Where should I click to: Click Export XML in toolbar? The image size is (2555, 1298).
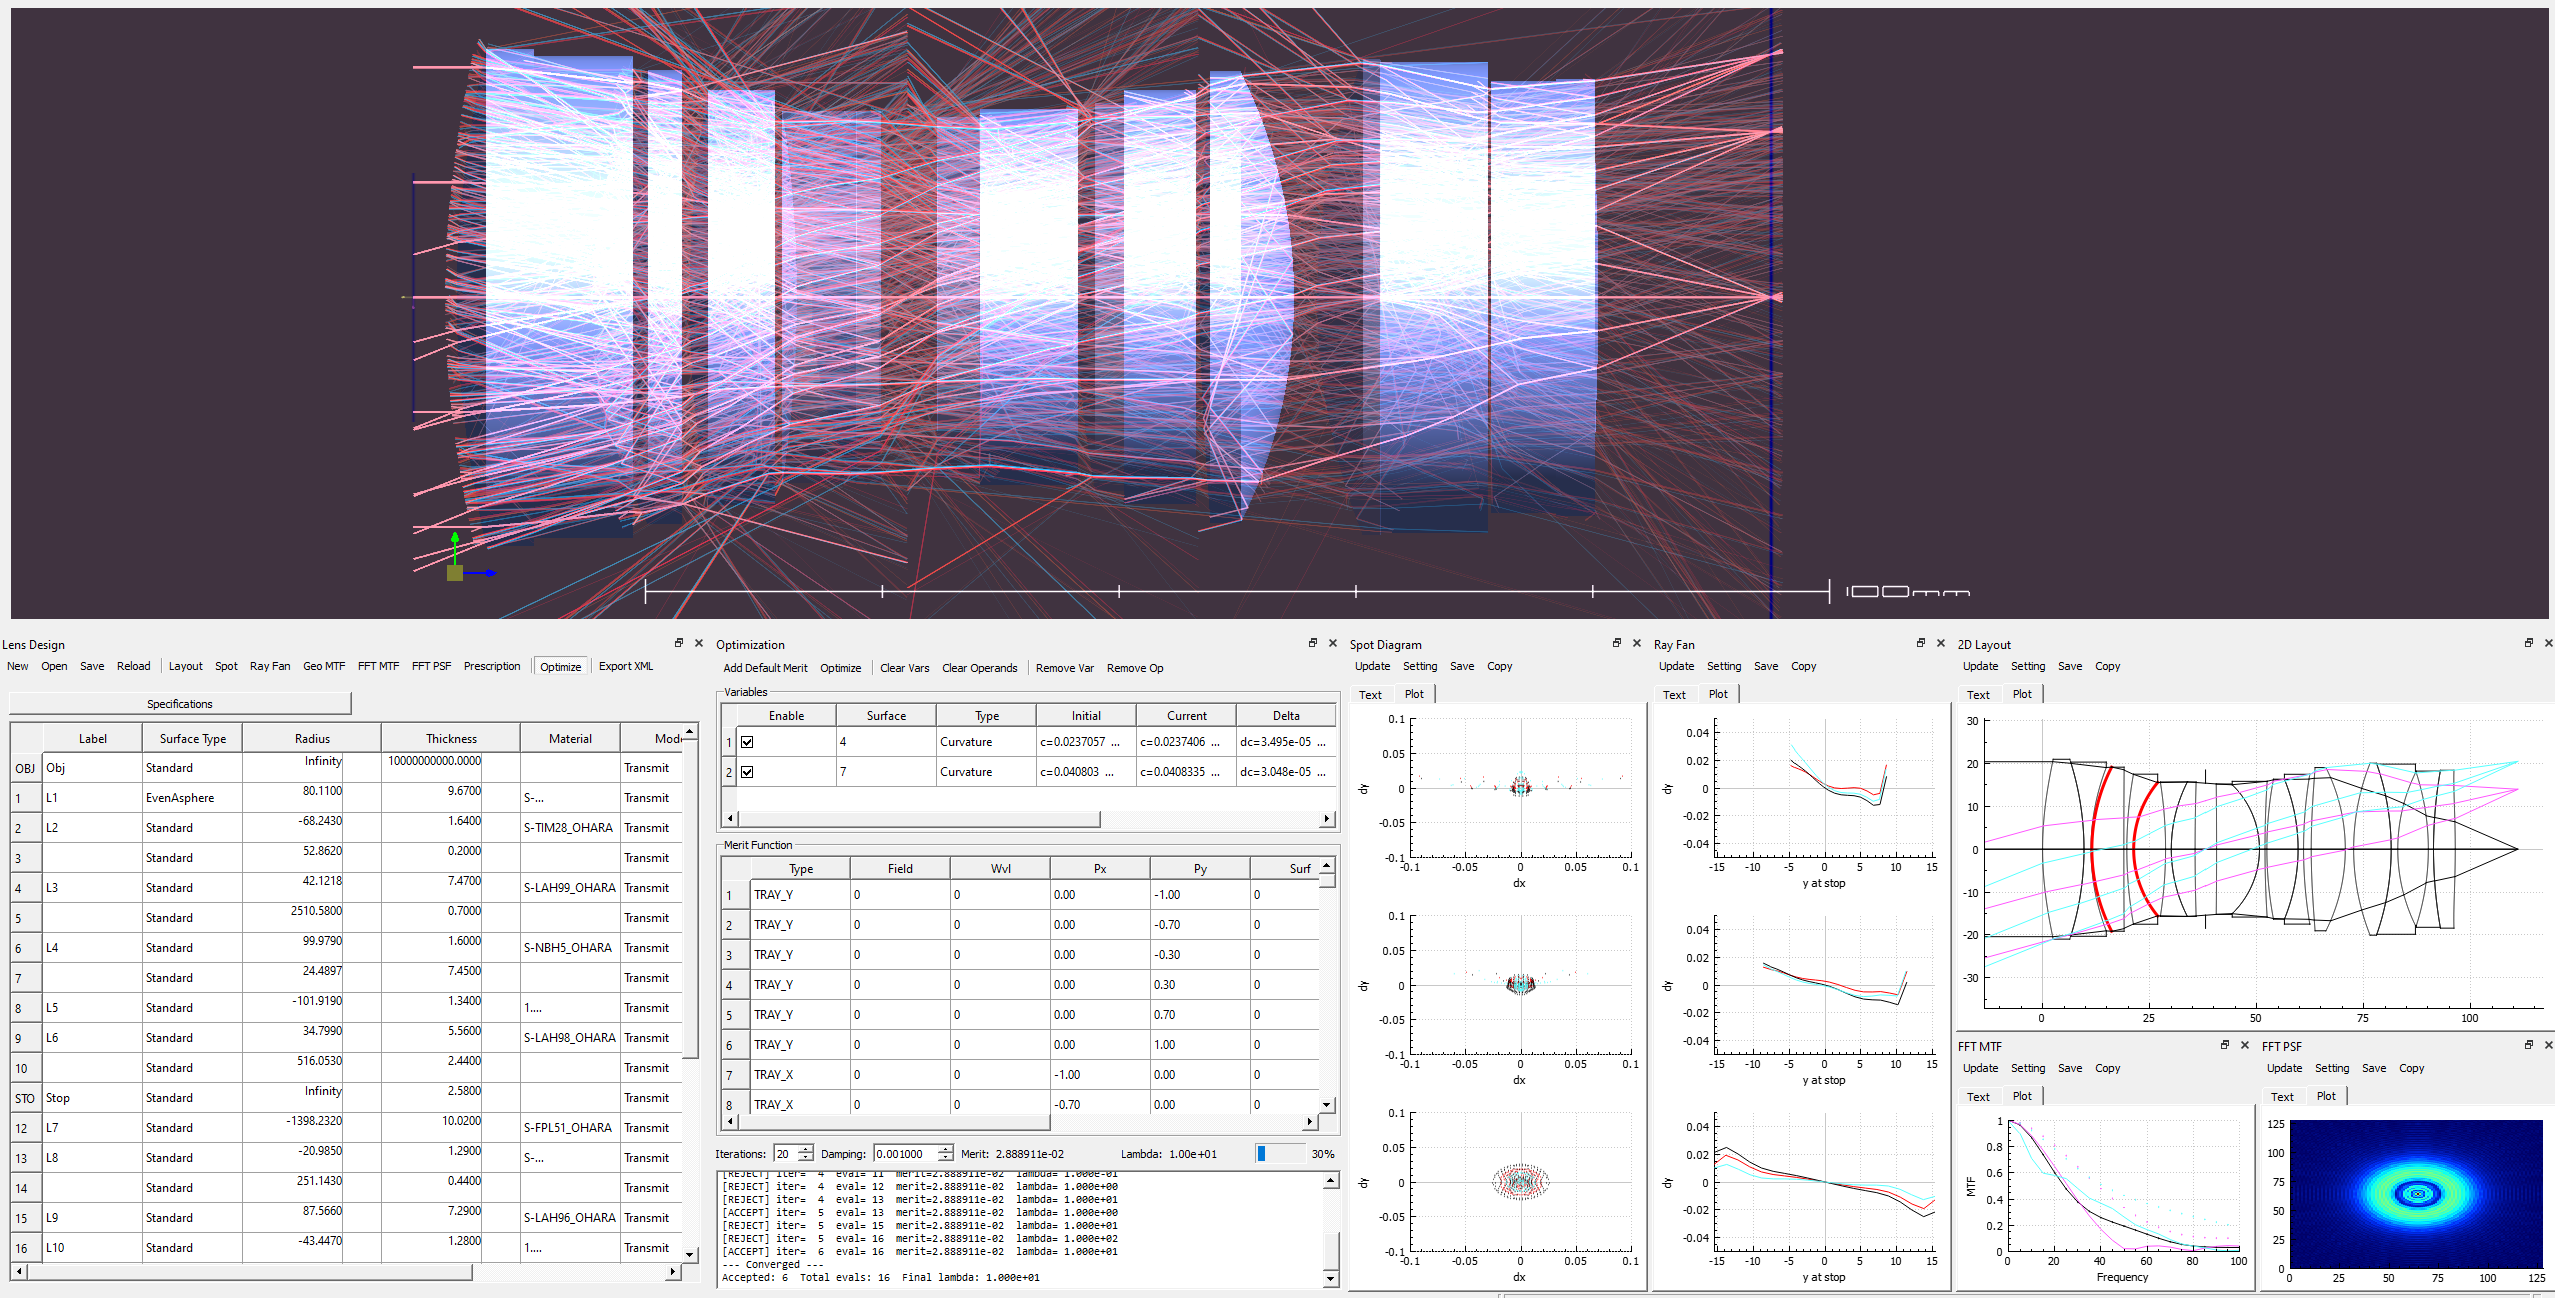click(x=626, y=666)
